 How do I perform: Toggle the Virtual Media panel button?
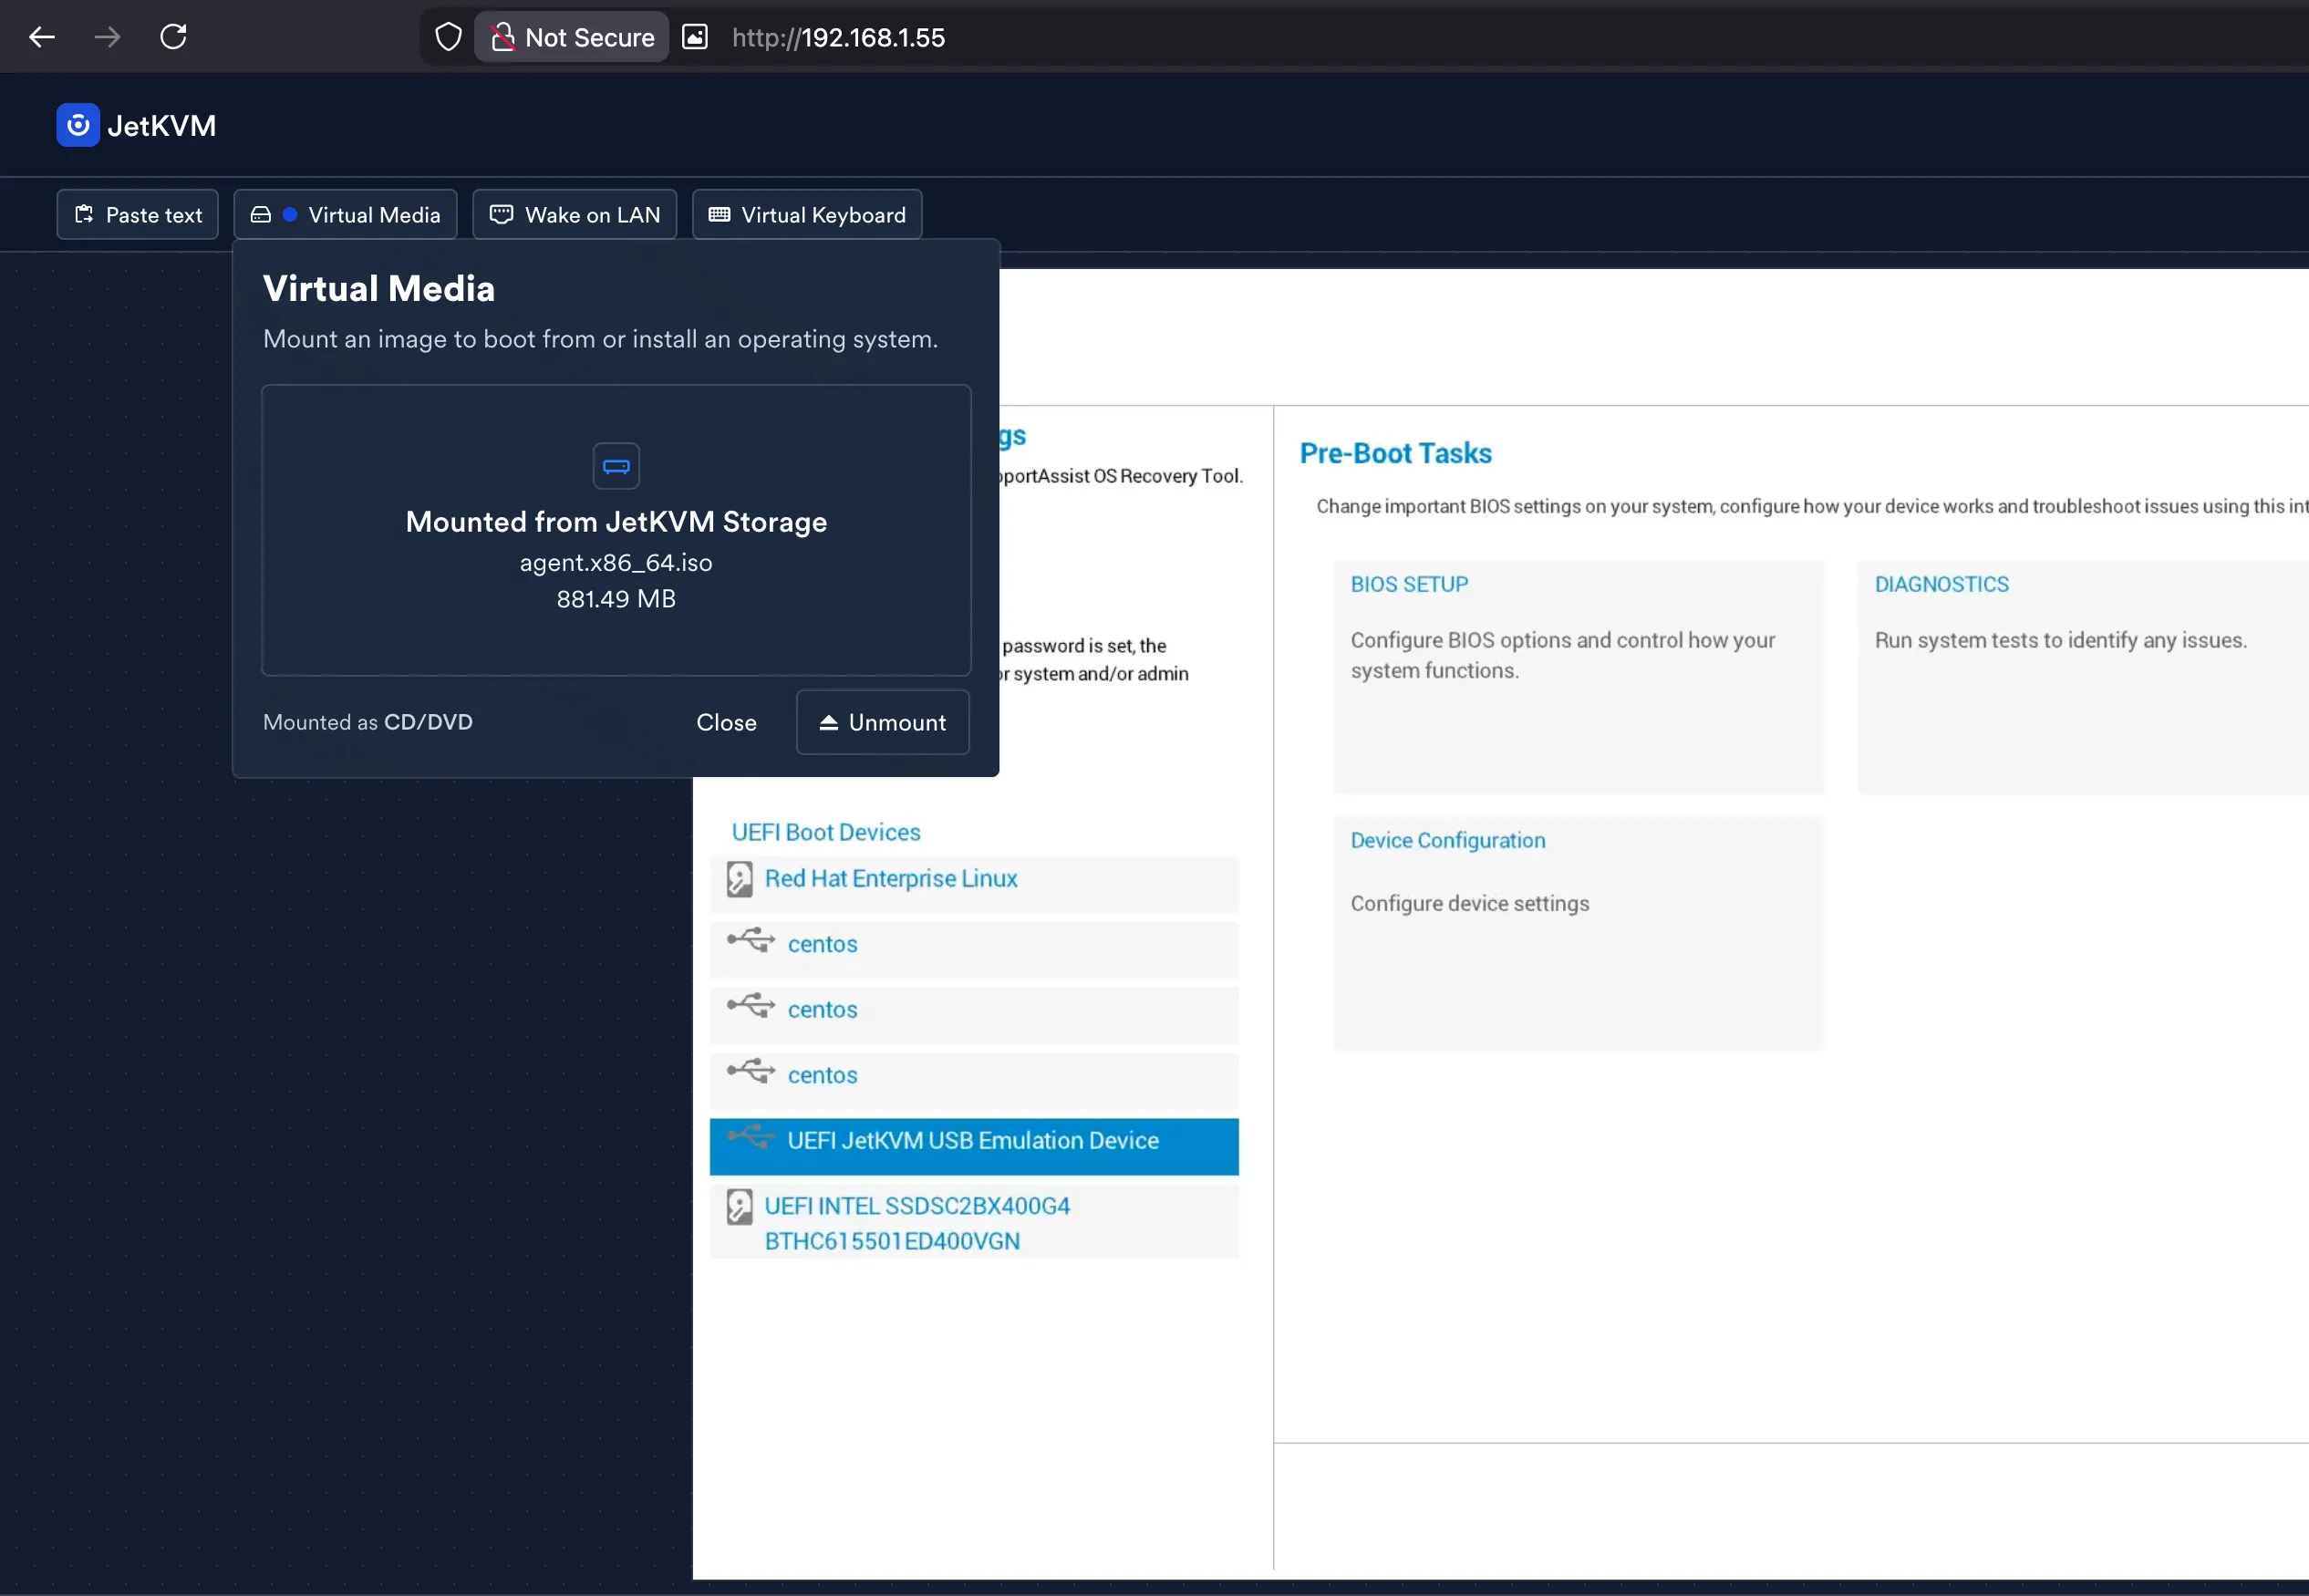[345, 215]
